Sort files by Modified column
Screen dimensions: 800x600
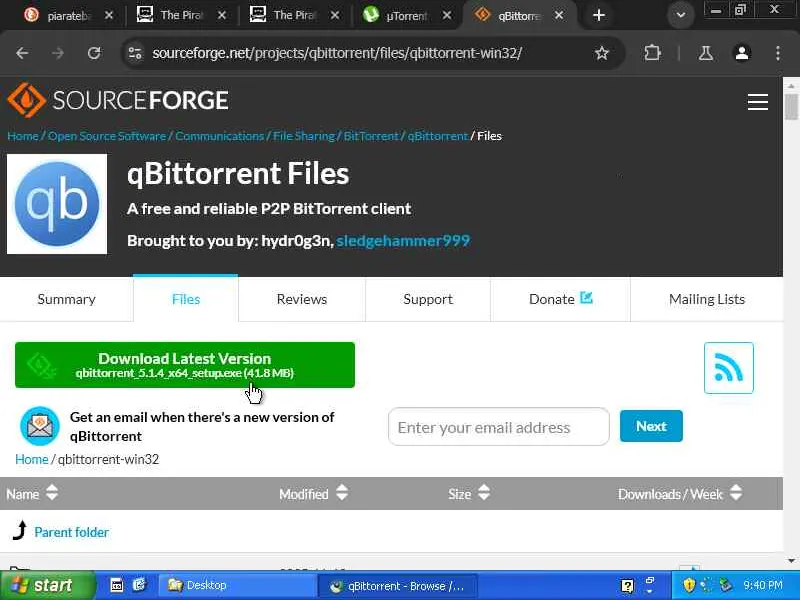tap(313, 493)
